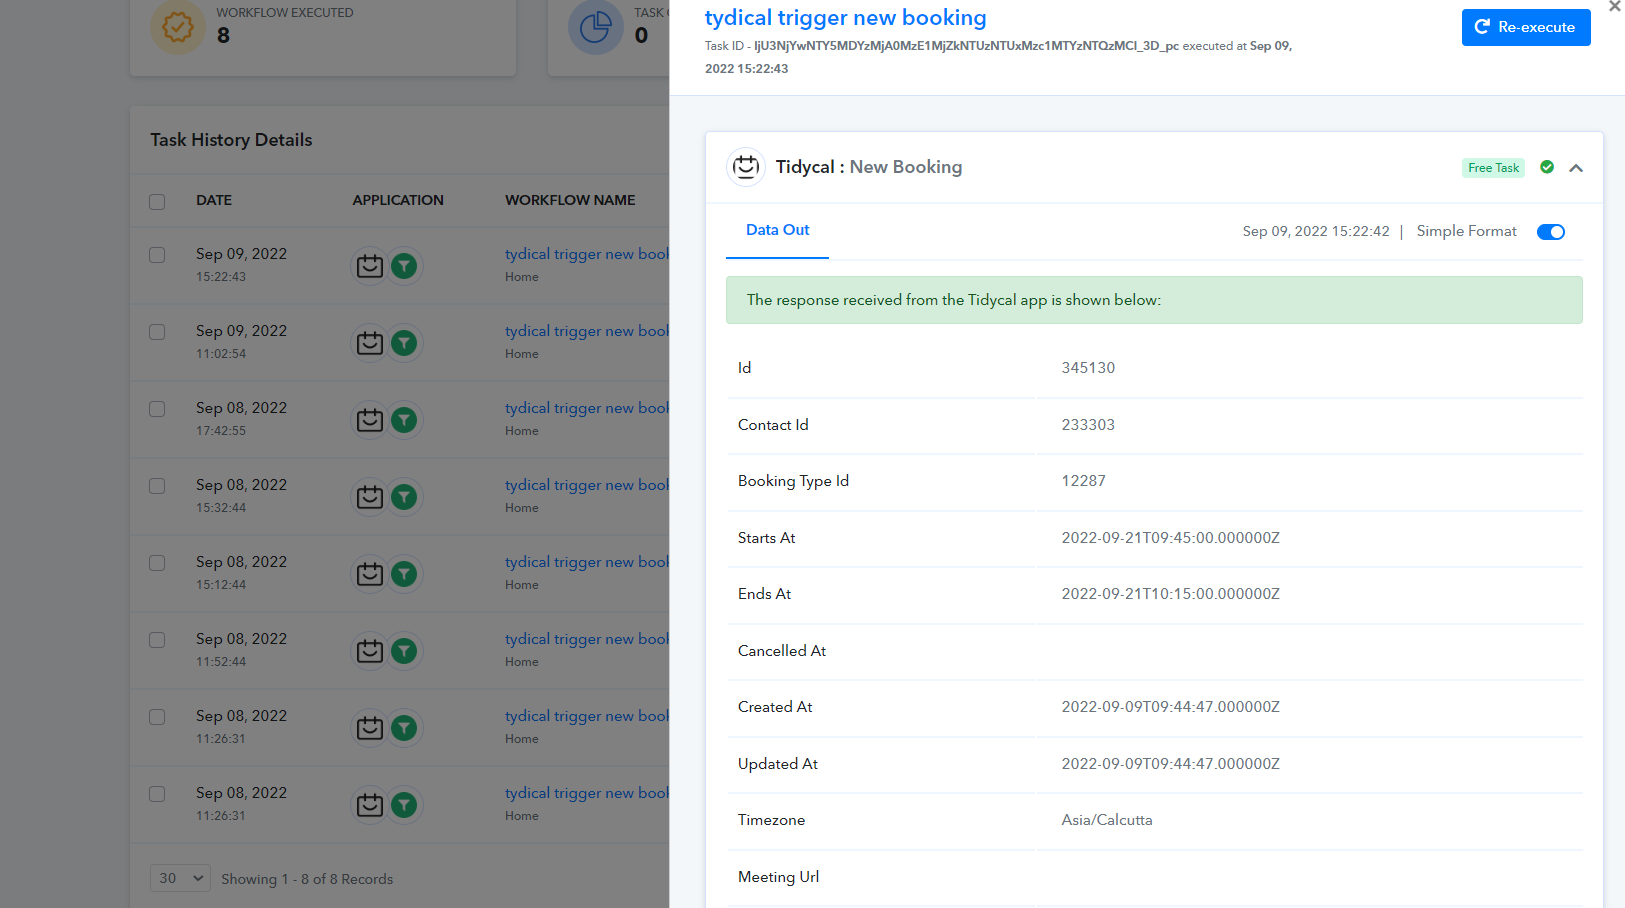Image resolution: width=1625 pixels, height=908 pixels.
Task: Click the Starts At timestamp value
Action: point(1171,538)
